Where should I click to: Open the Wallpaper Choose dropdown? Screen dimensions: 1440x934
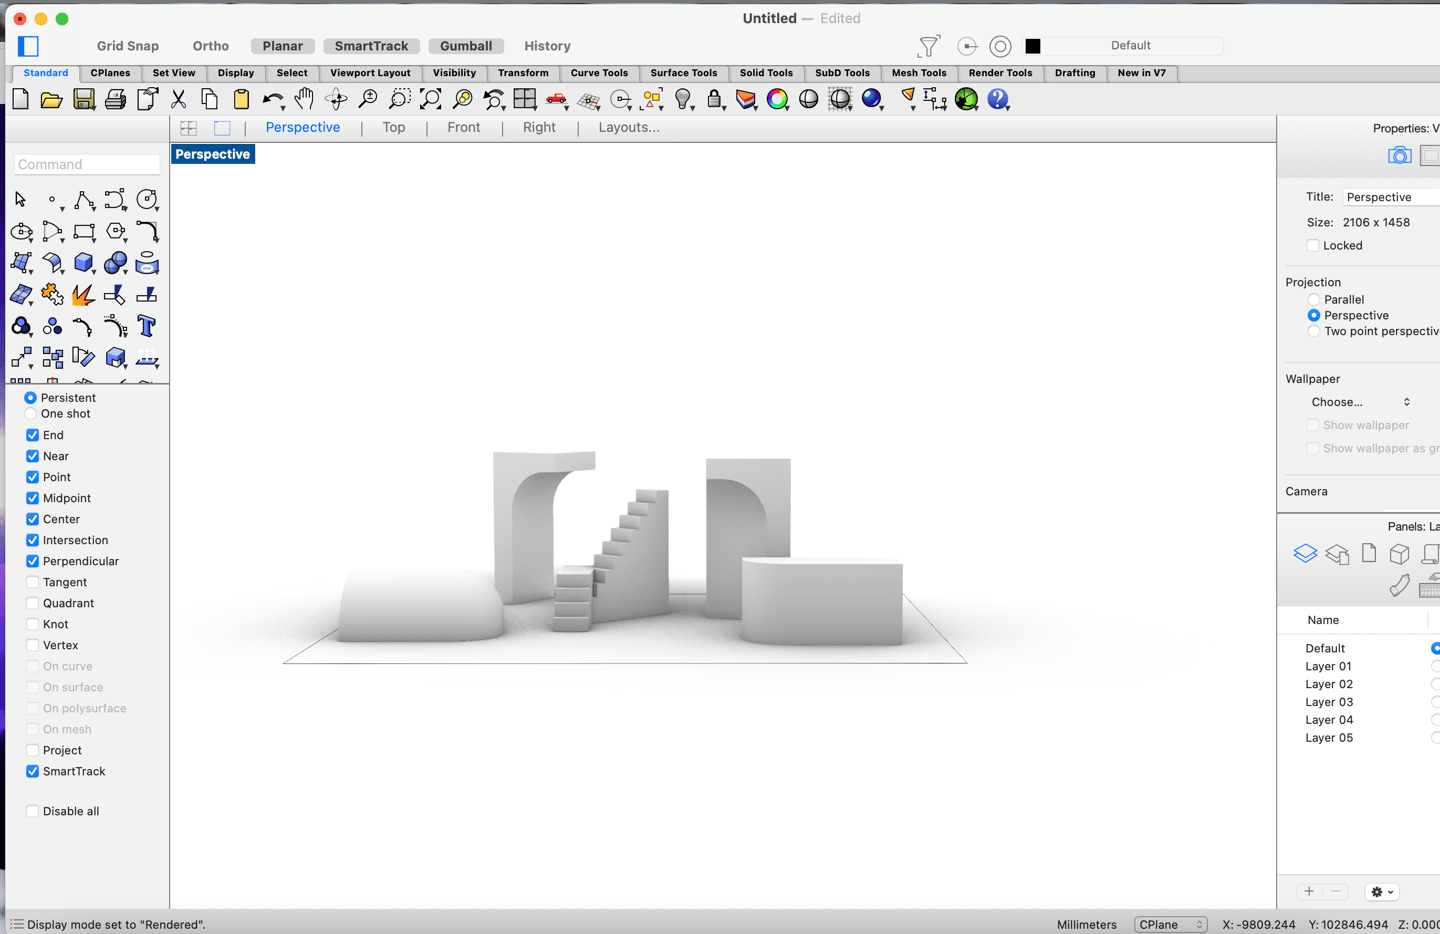[1361, 402]
